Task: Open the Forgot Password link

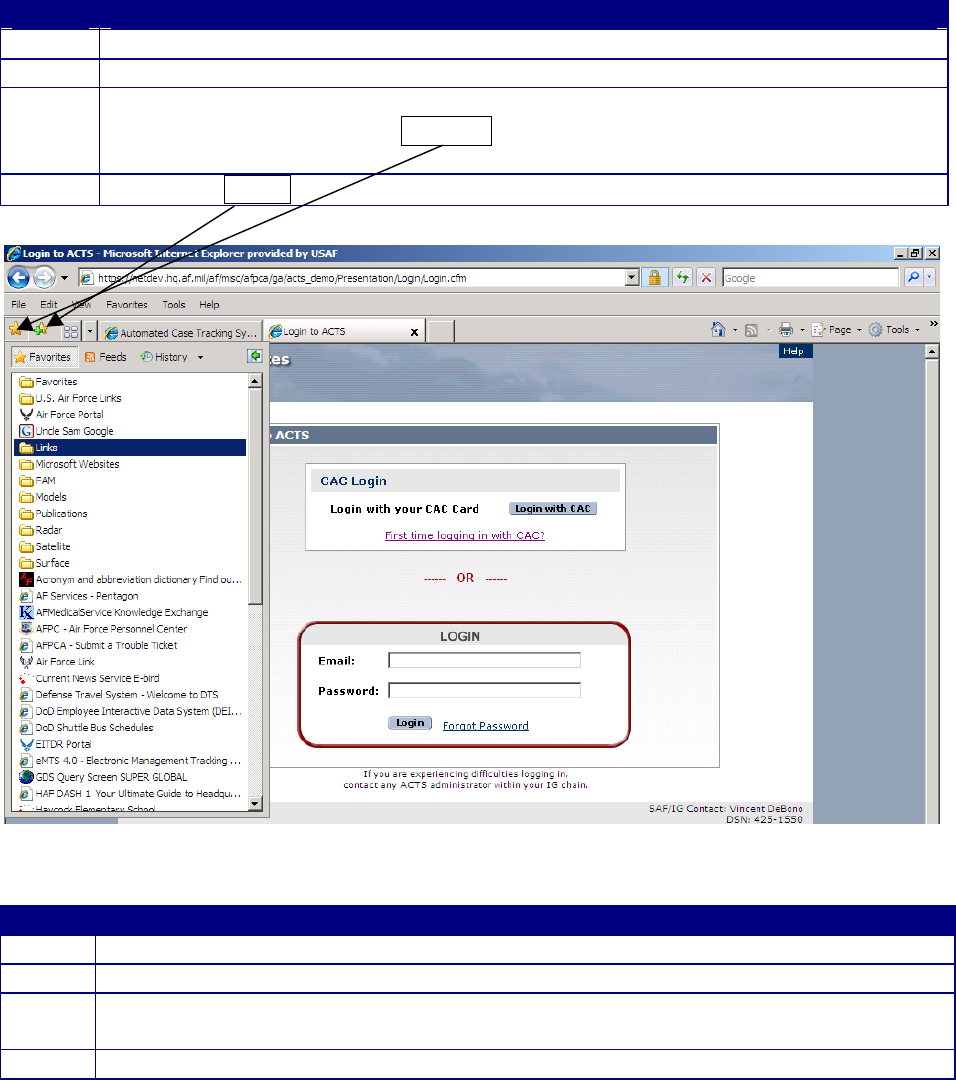Action: 486,725
